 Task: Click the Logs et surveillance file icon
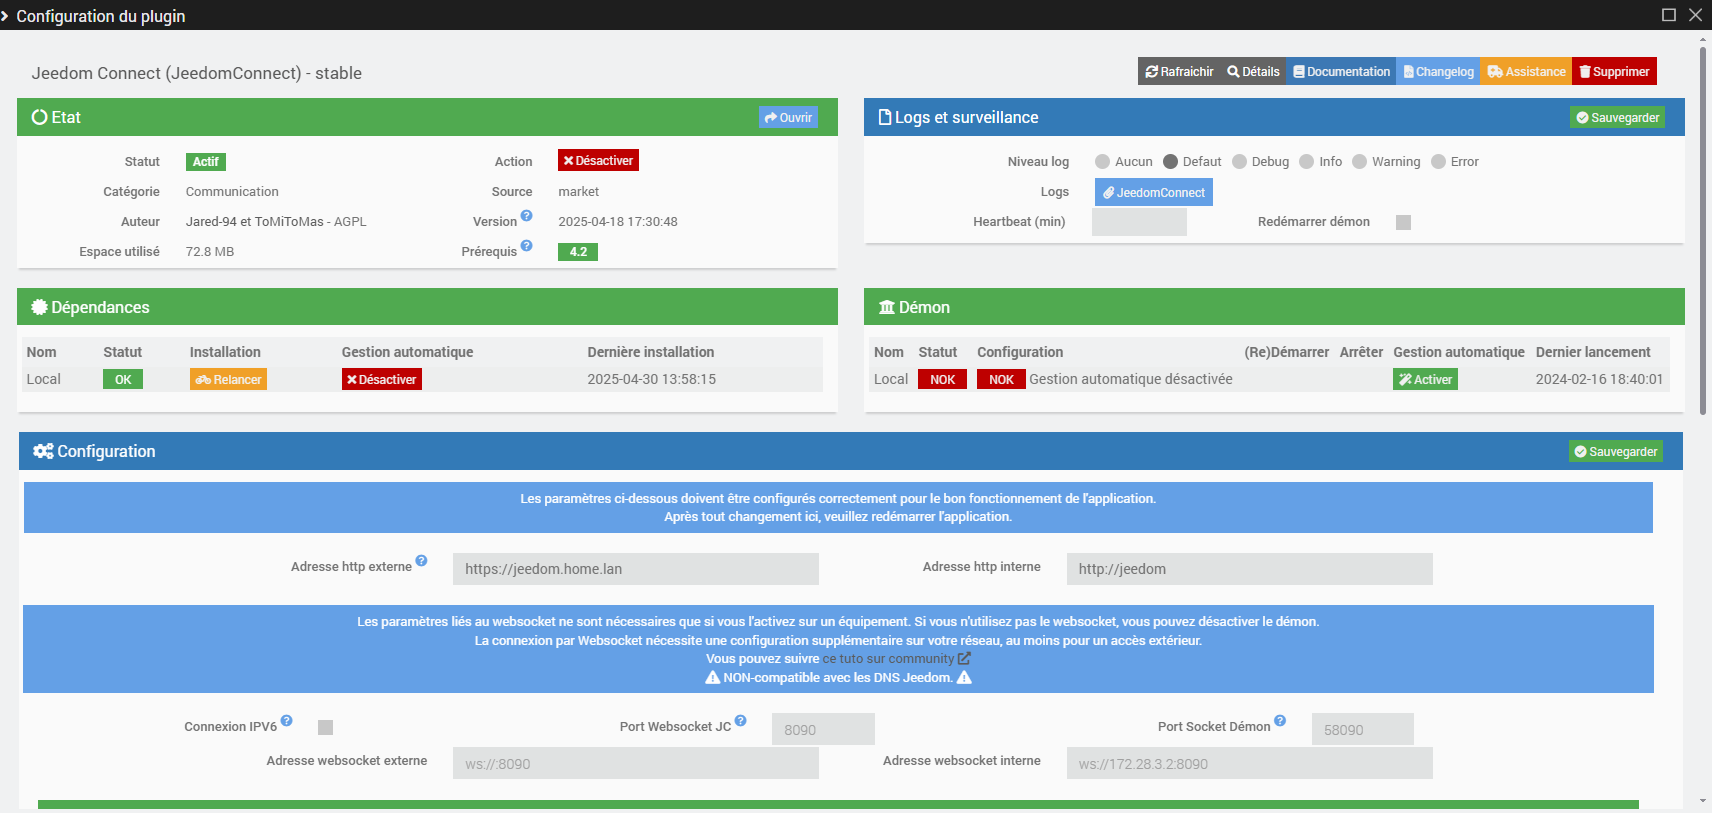pos(885,117)
